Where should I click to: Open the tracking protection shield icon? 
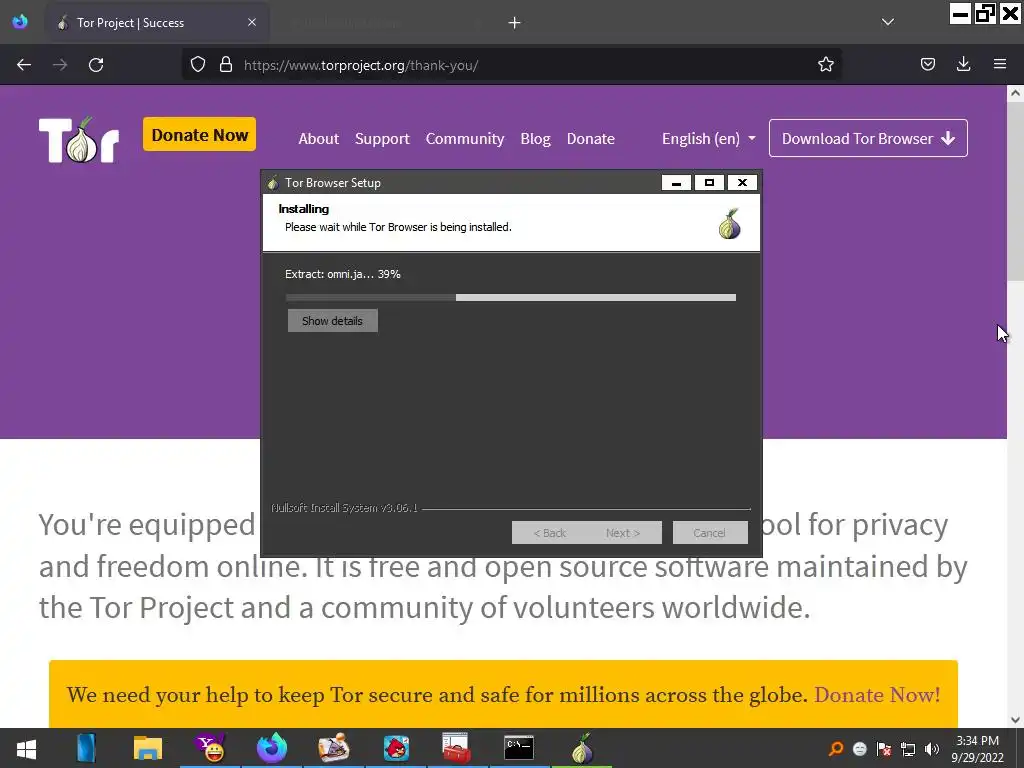(x=198, y=65)
